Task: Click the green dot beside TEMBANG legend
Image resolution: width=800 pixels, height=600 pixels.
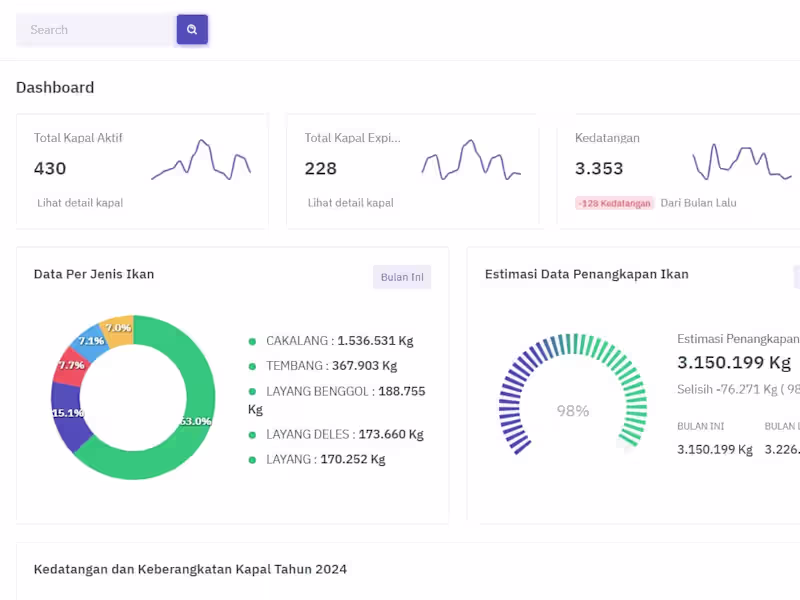Action: pos(252,366)
